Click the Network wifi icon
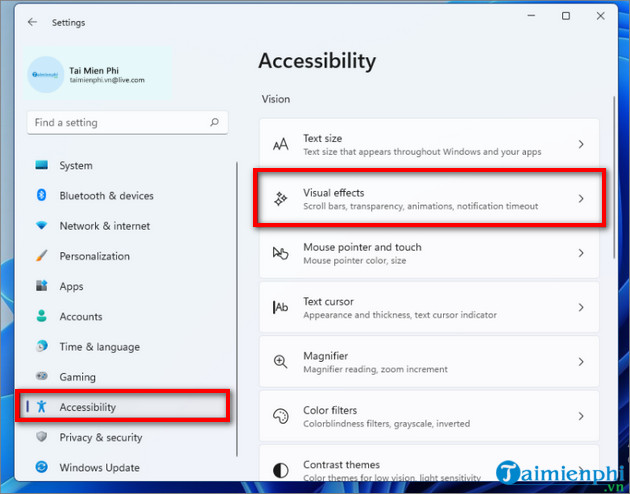Image resolution: width=630 pixels, height=494 pixels. point(41,225)
